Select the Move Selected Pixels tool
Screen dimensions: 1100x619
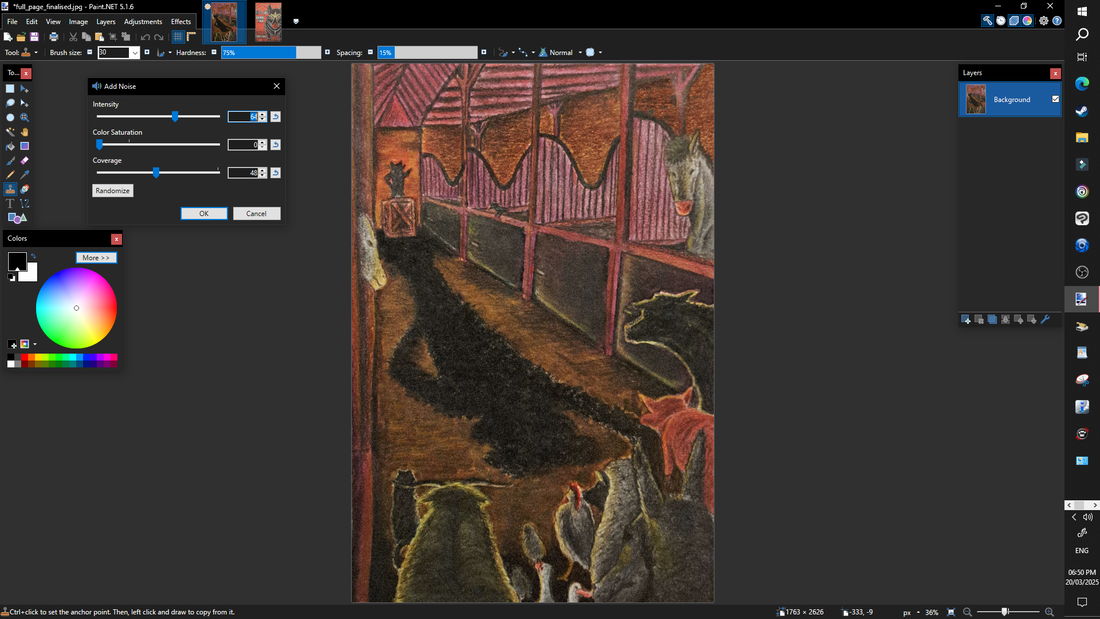pos(25,88)
